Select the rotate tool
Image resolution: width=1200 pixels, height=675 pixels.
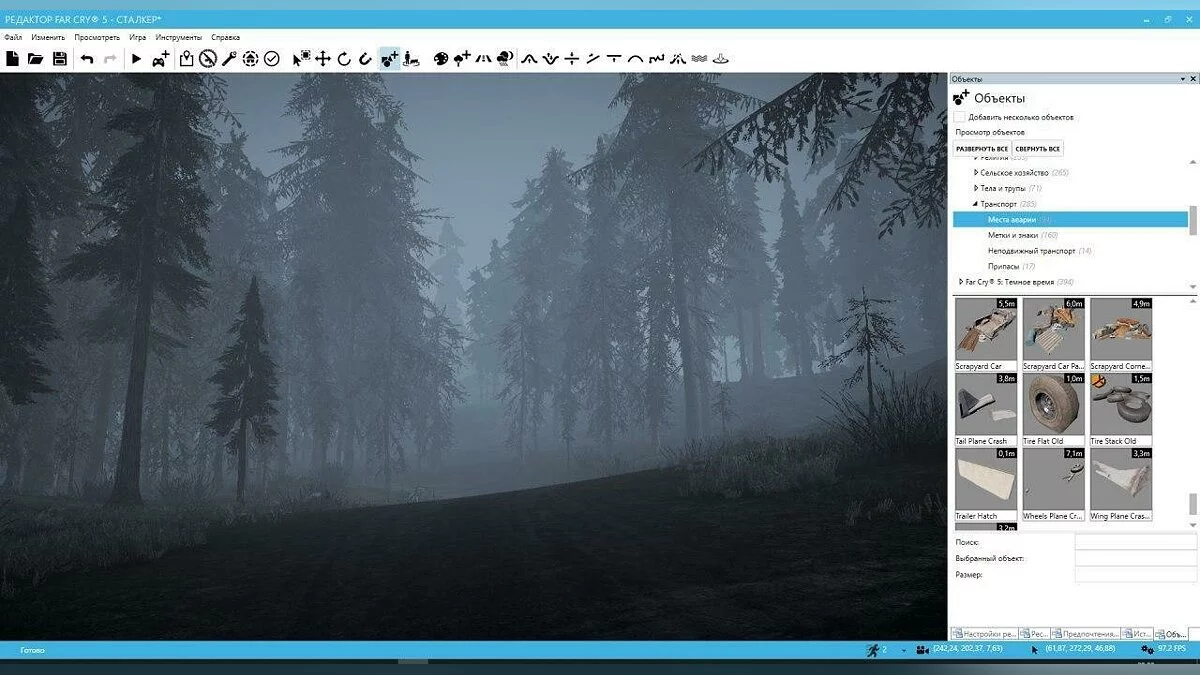[344, 59]
